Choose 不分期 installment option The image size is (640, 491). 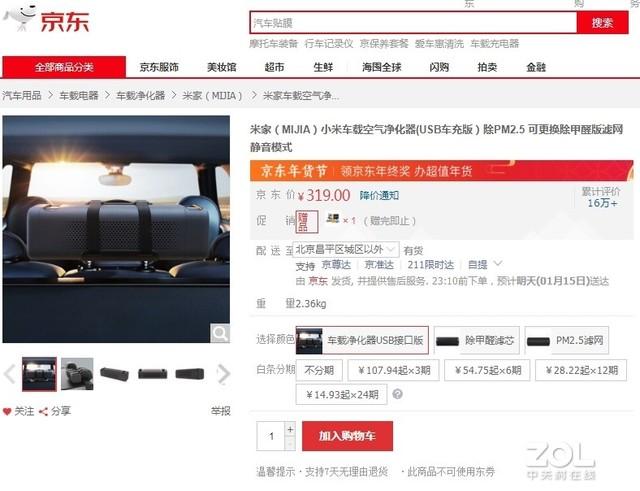pos(319,370)
